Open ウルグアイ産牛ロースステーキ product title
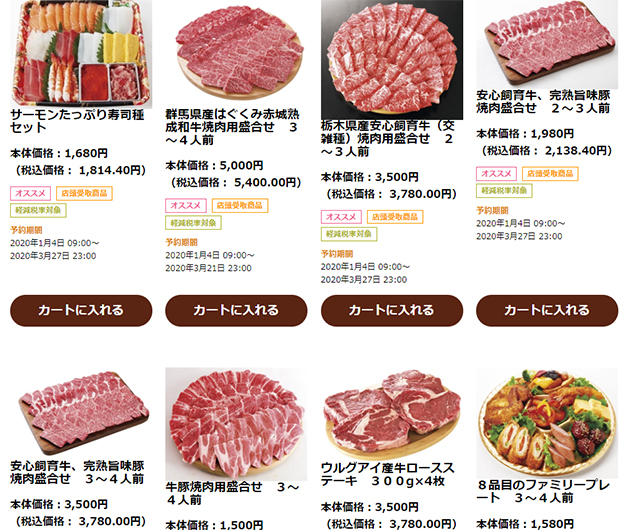 (388, 474)
